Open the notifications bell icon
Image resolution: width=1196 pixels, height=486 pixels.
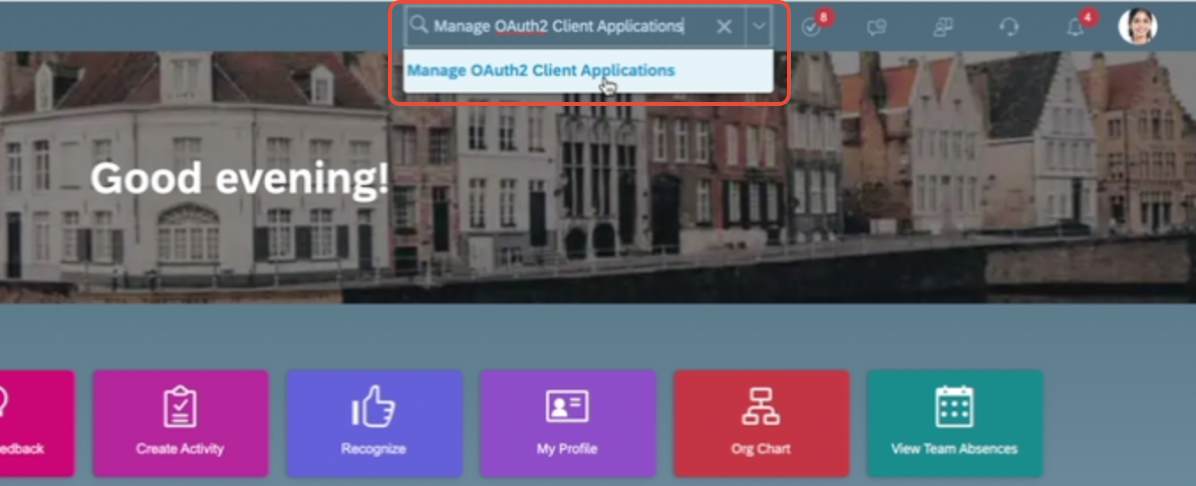1075,27
